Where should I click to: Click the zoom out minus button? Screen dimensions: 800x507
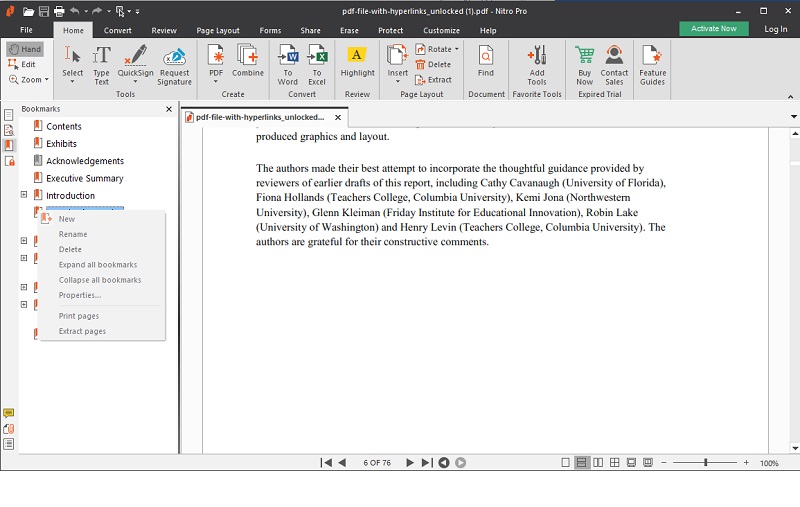664,463
